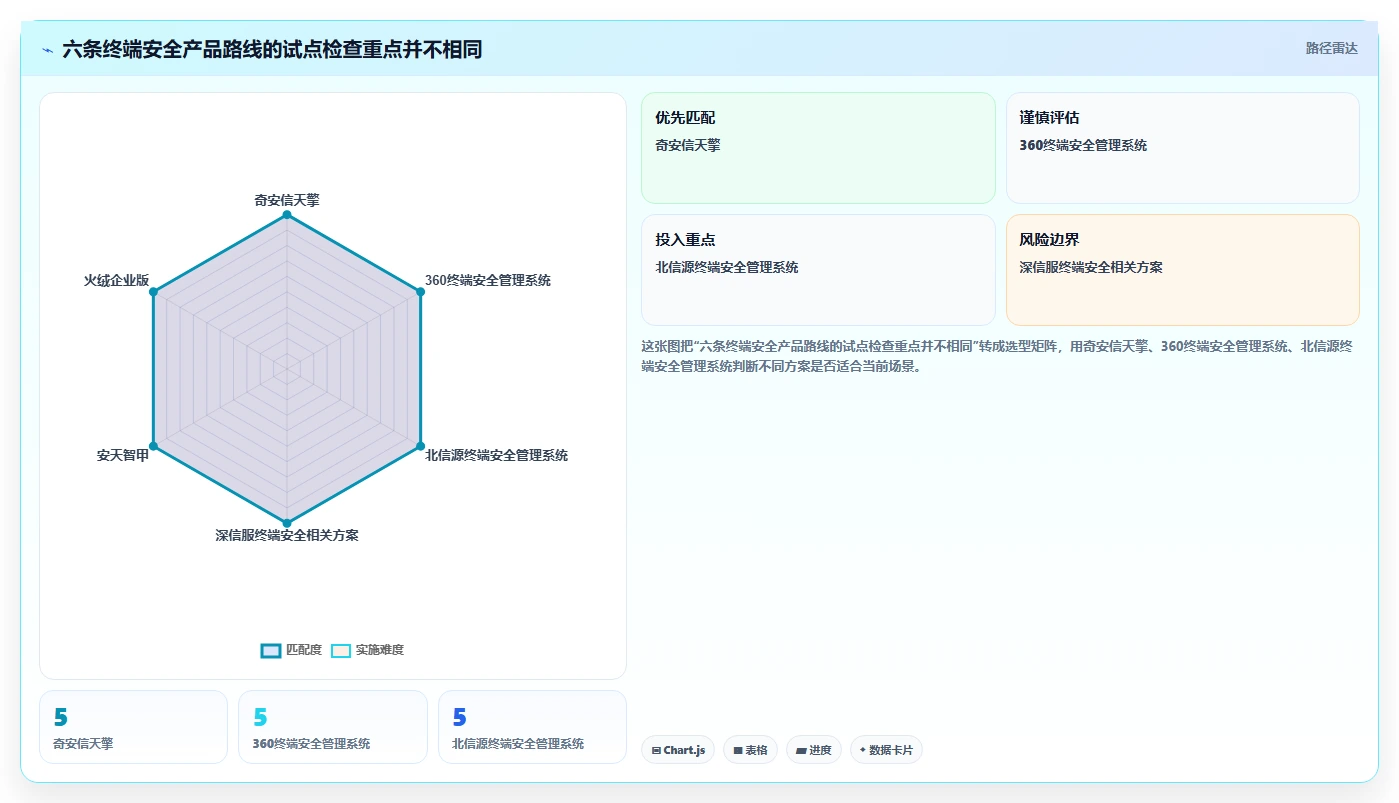Click the 表格 chip icon

[x=738, y=750]
